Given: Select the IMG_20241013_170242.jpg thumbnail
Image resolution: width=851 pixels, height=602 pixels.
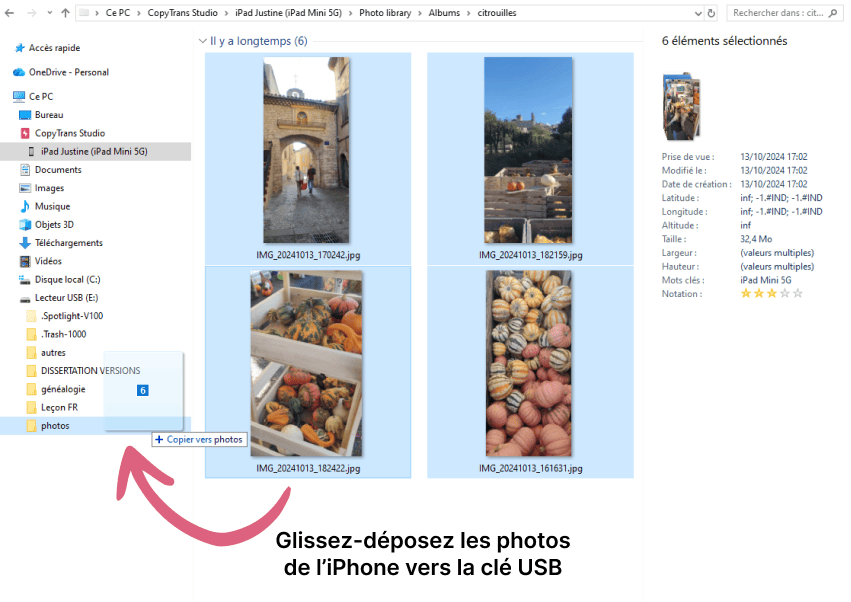Looking at the screenshot, I should (x=308, y=150).
